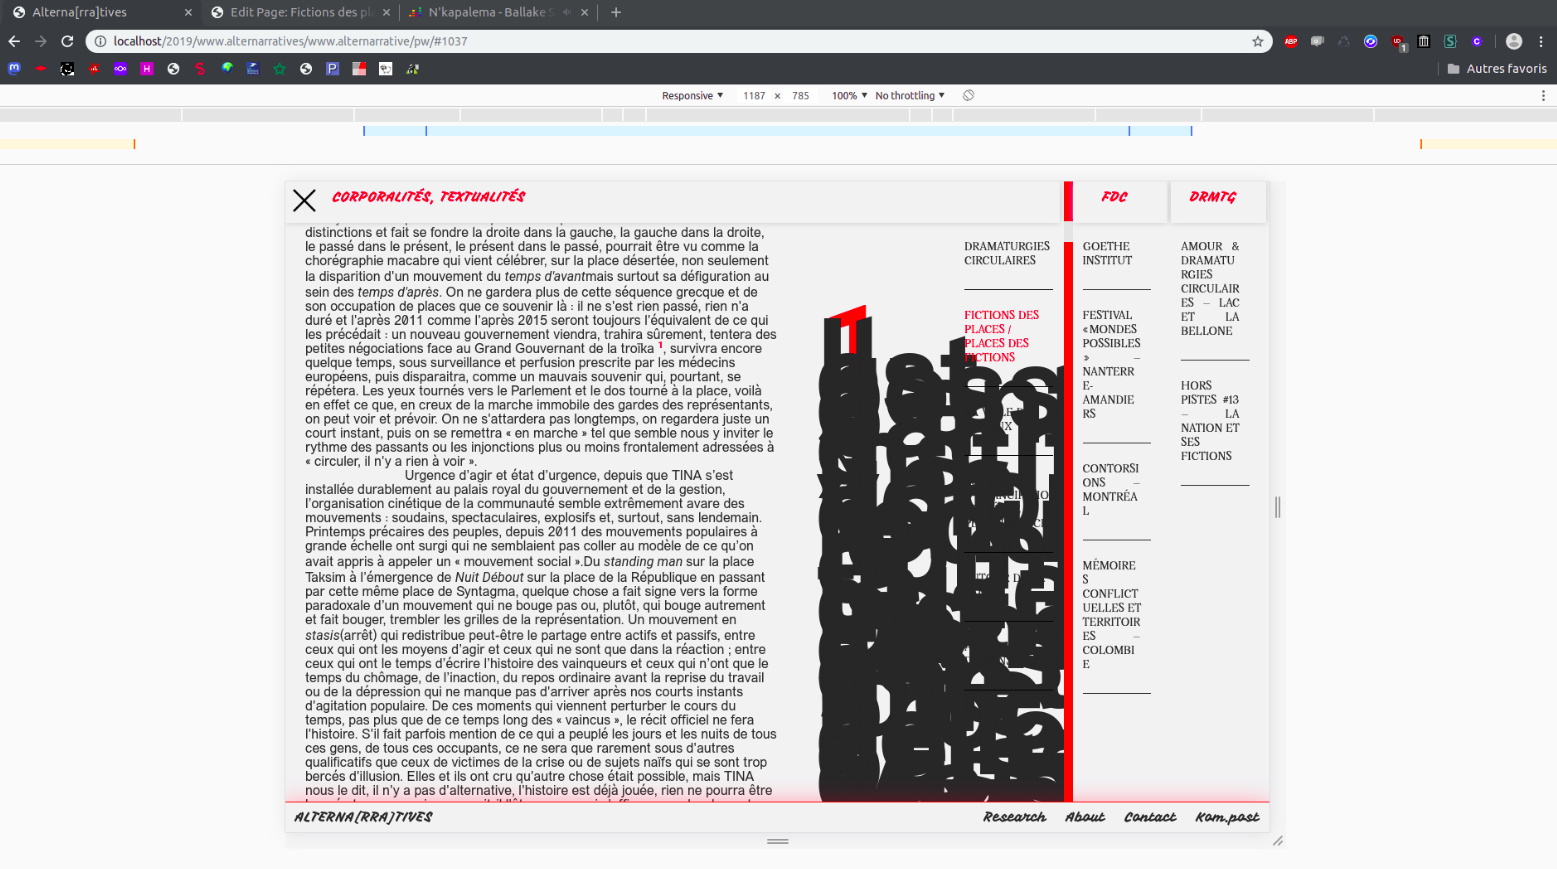
Task: Open the Research link in footer
Action: 1014,817
